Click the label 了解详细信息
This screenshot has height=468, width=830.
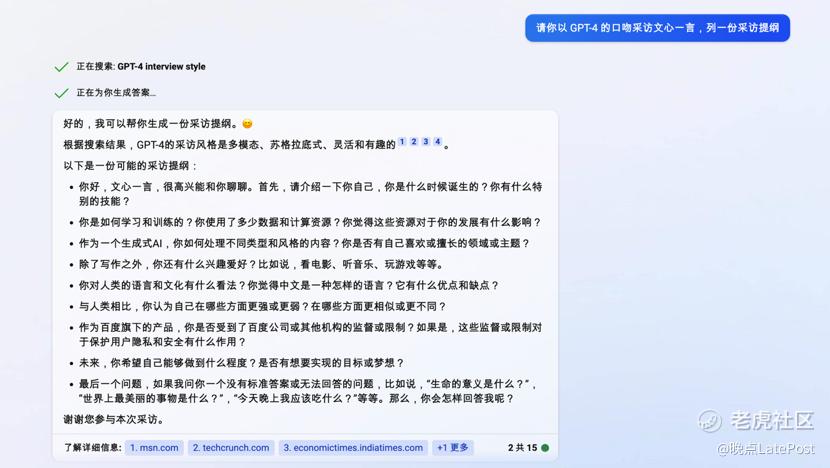coord(93,448)
